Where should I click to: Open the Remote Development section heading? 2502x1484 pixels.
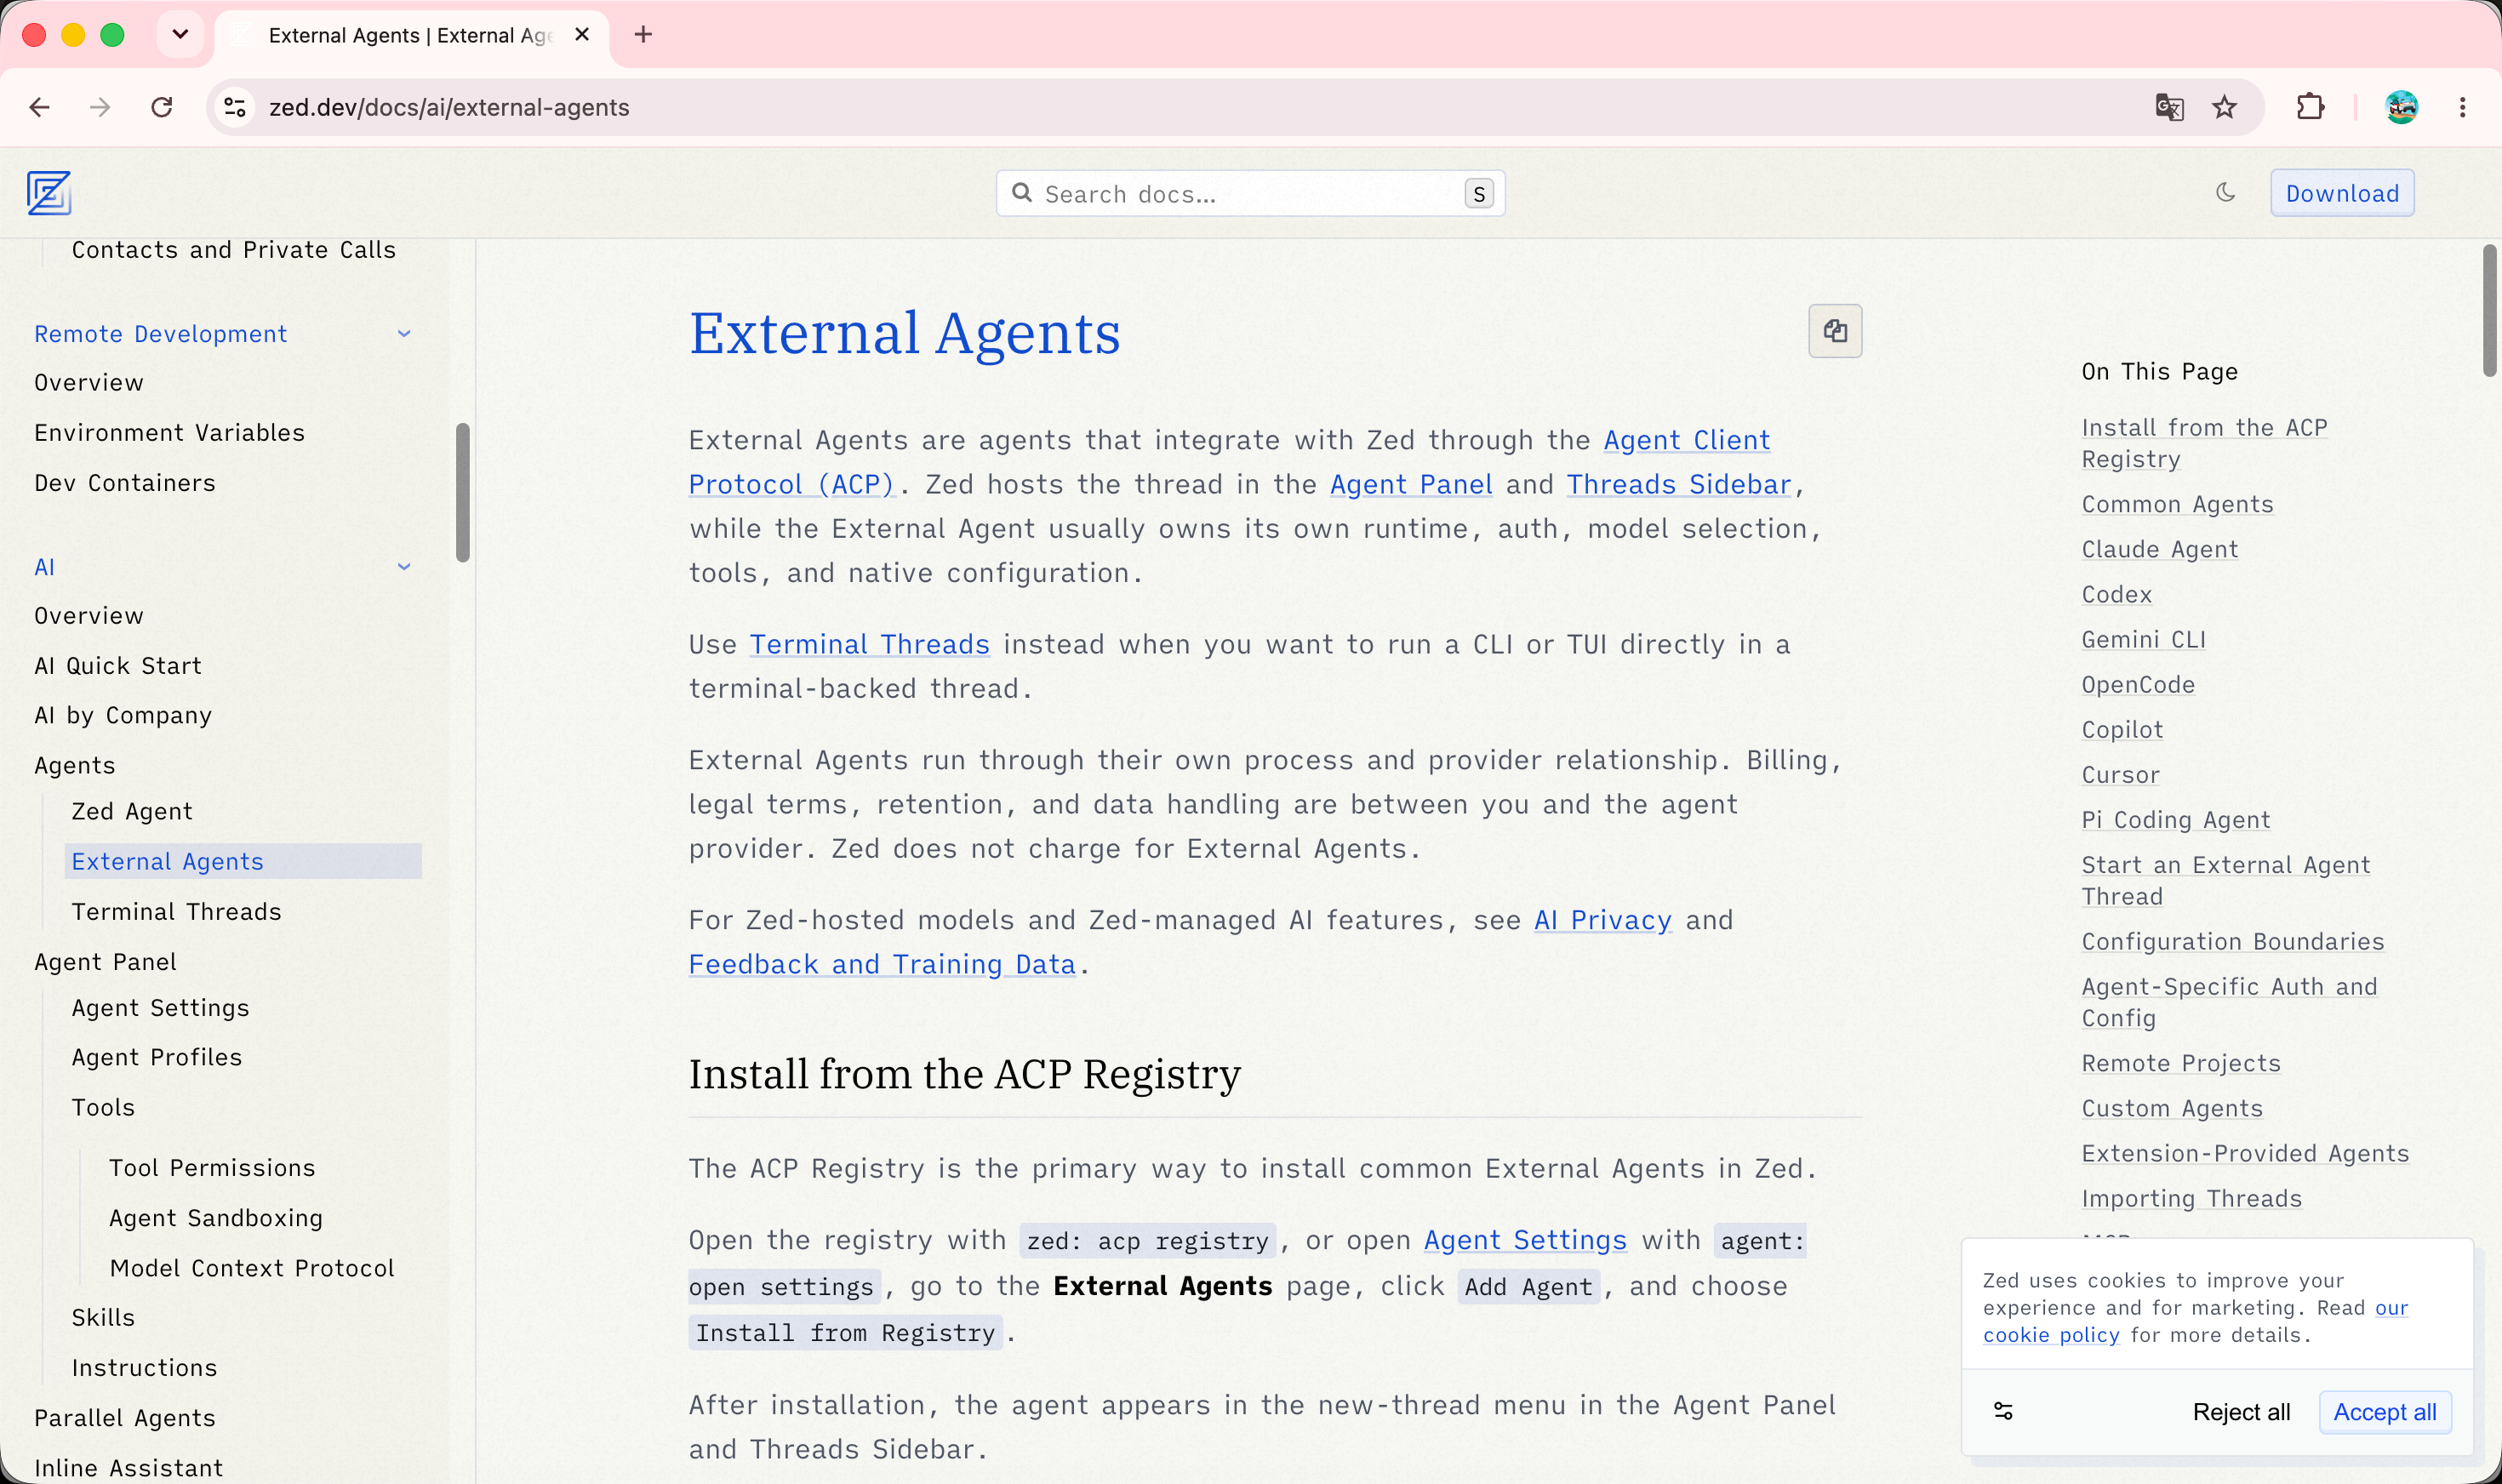tap(160, 334)
